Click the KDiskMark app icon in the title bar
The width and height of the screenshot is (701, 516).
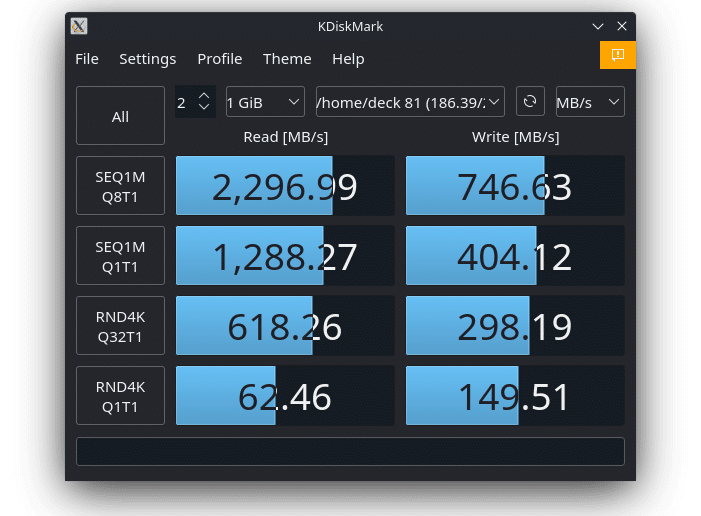(79, 26)
